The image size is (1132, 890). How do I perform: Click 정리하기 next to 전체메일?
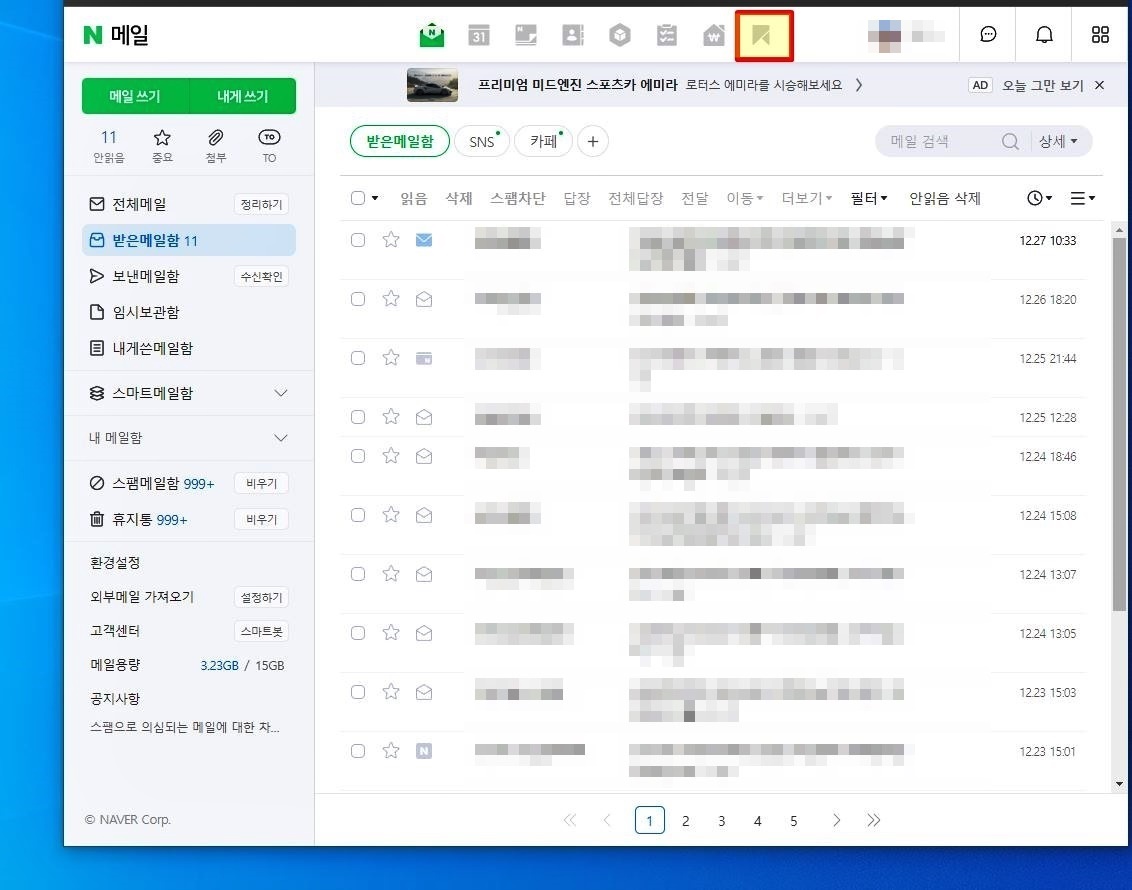(261, 204)
